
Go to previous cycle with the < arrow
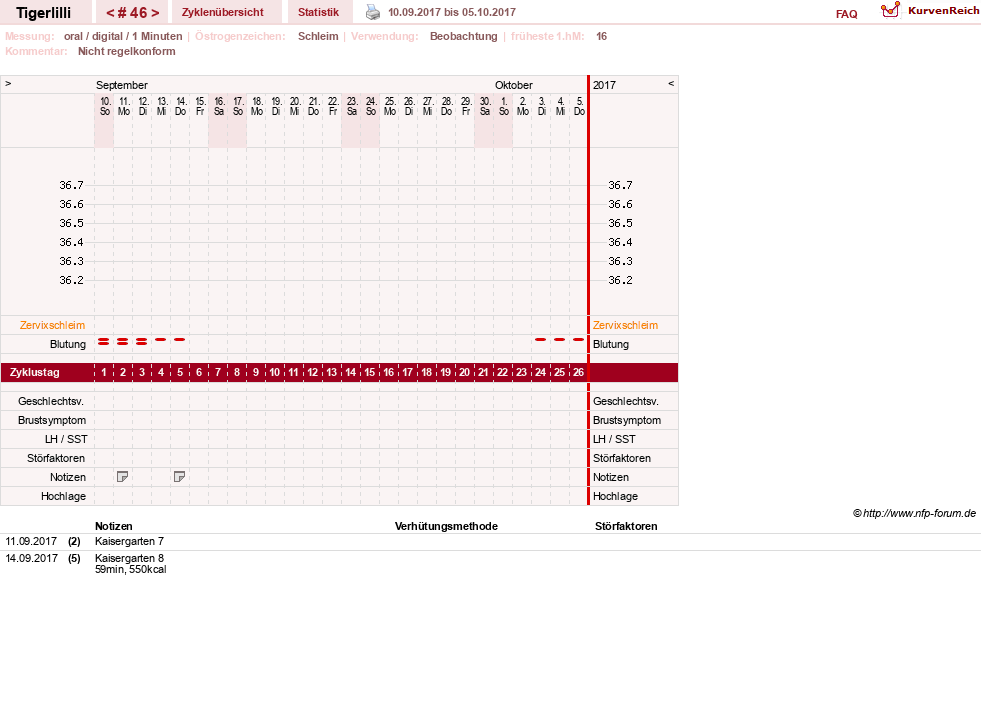click(111, 13)
